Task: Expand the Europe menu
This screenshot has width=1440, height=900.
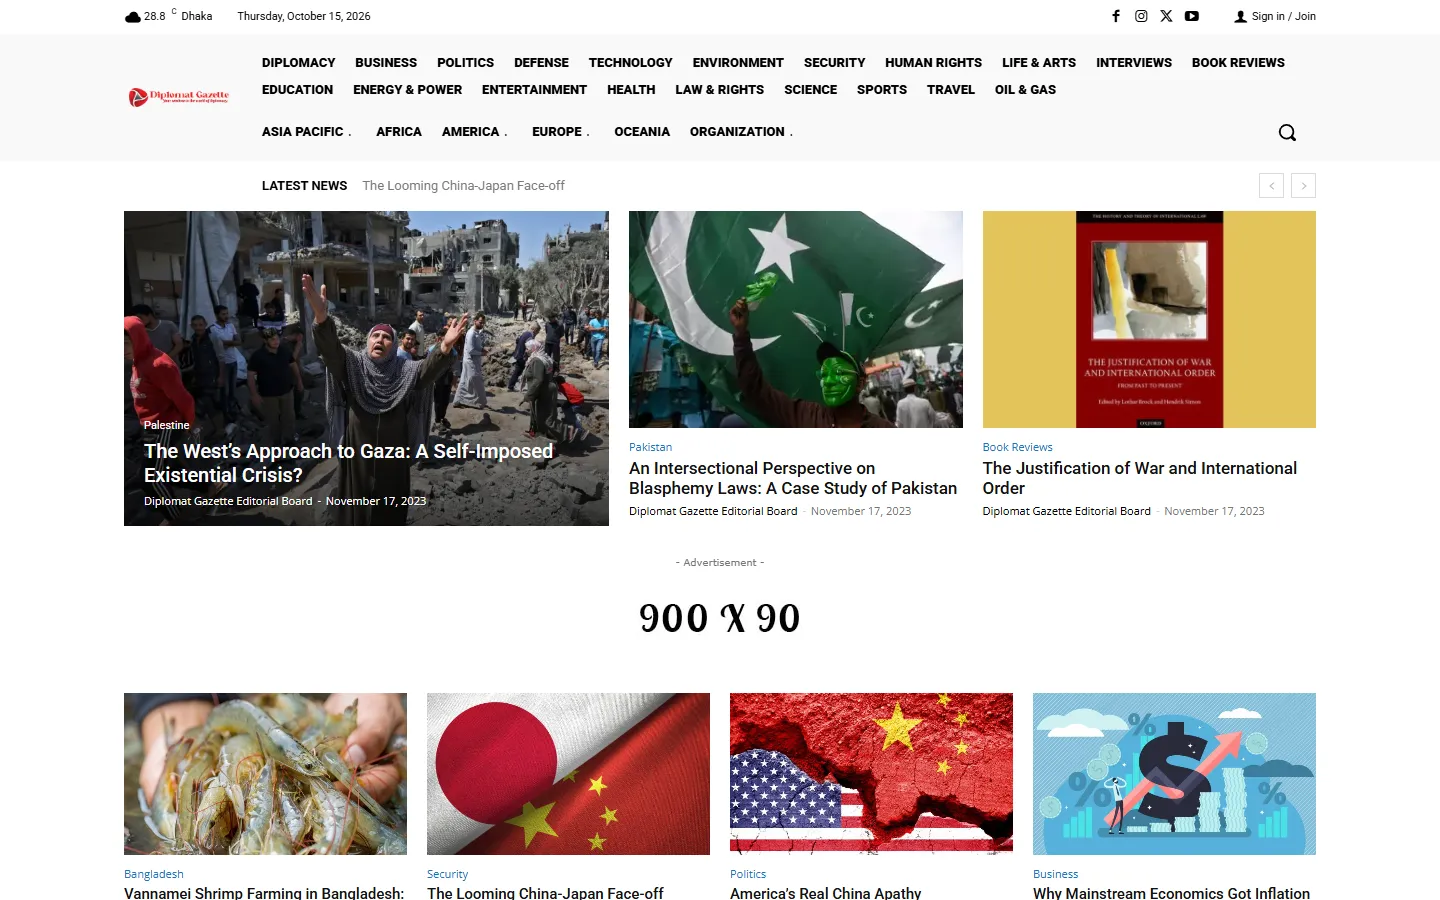Action: pos(561,132)
